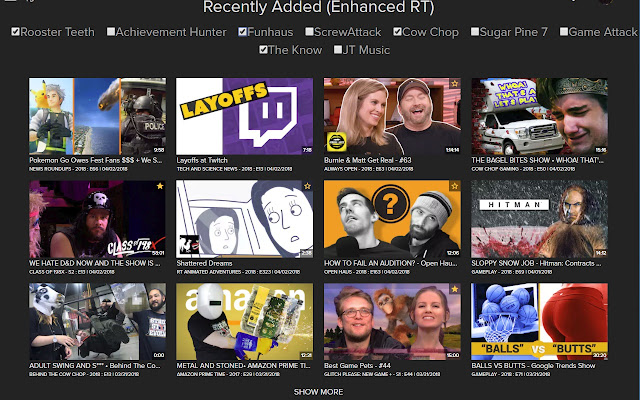
Task: Click the 'OPEN HAUS' episode info line
Action: (x=366, y=272)
